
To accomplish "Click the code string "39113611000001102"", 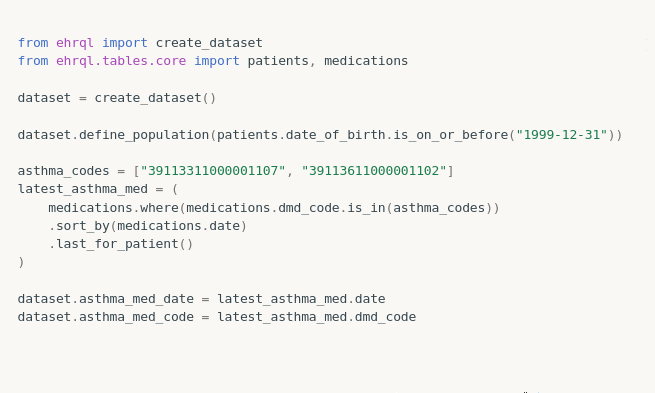I will [374, 171].
